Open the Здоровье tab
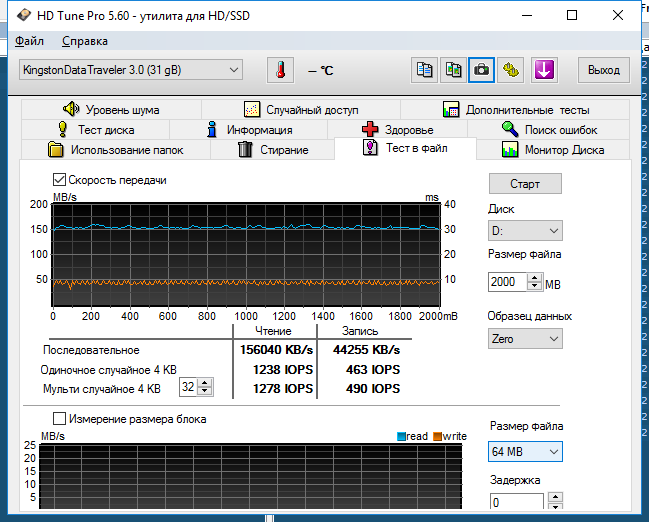This screenshot has width=649, height=522. pyautogui.click(x=397, y=130)
